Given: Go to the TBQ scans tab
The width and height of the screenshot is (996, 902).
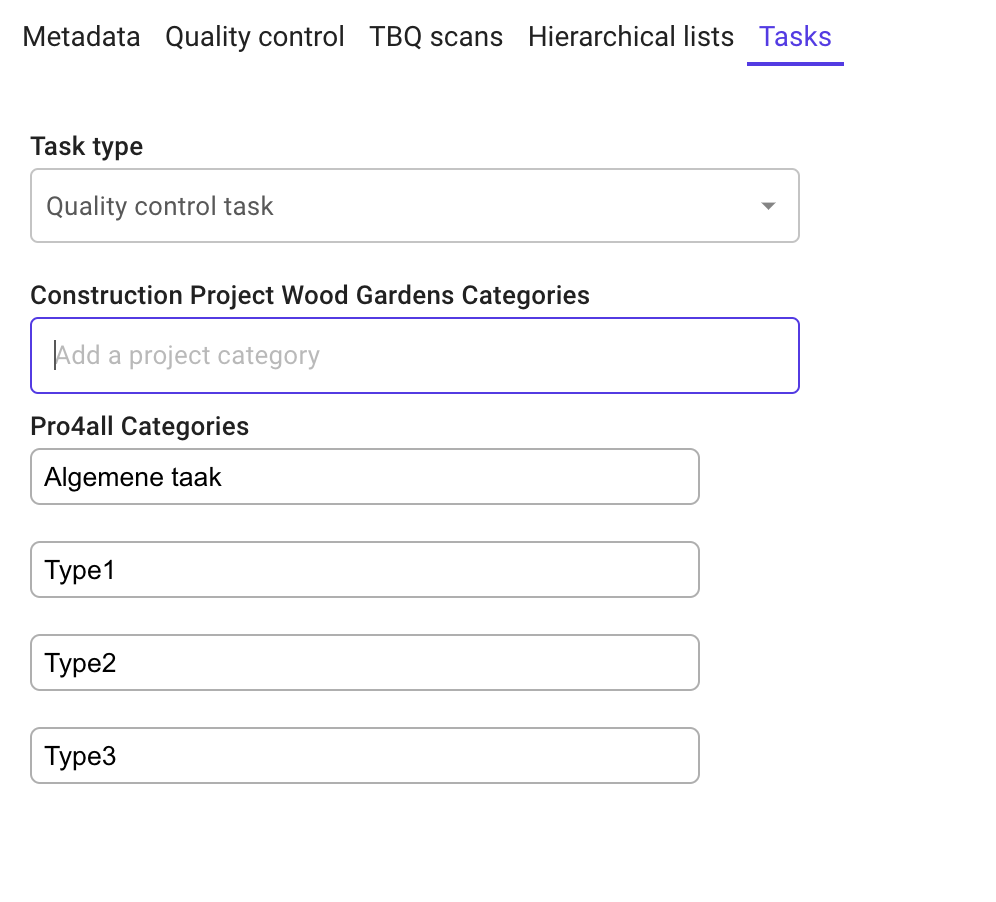Looking at the screenshot, I should [436, 37].
